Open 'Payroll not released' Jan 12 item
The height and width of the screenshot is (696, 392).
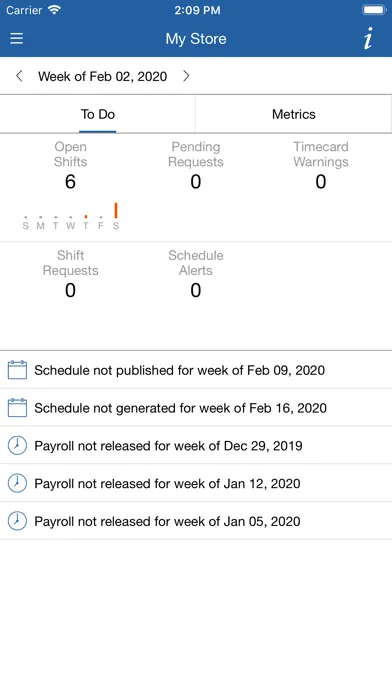pyautogui.click(x=196, y=483)
